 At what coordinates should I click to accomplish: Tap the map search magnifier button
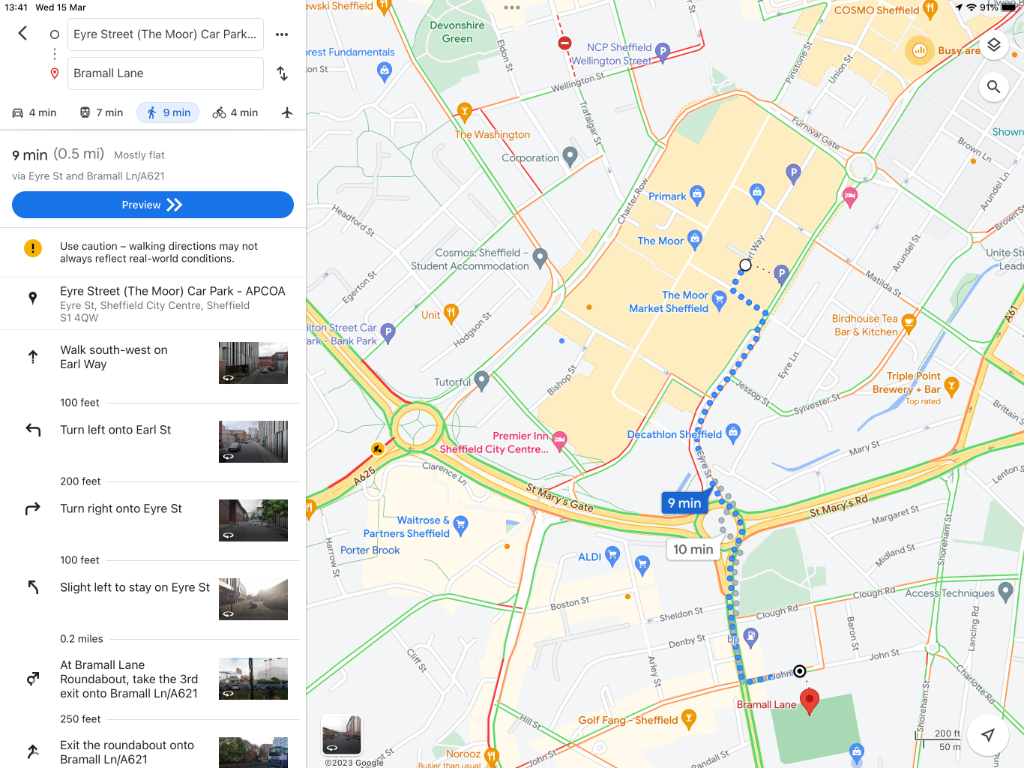[x=993, y=86]
